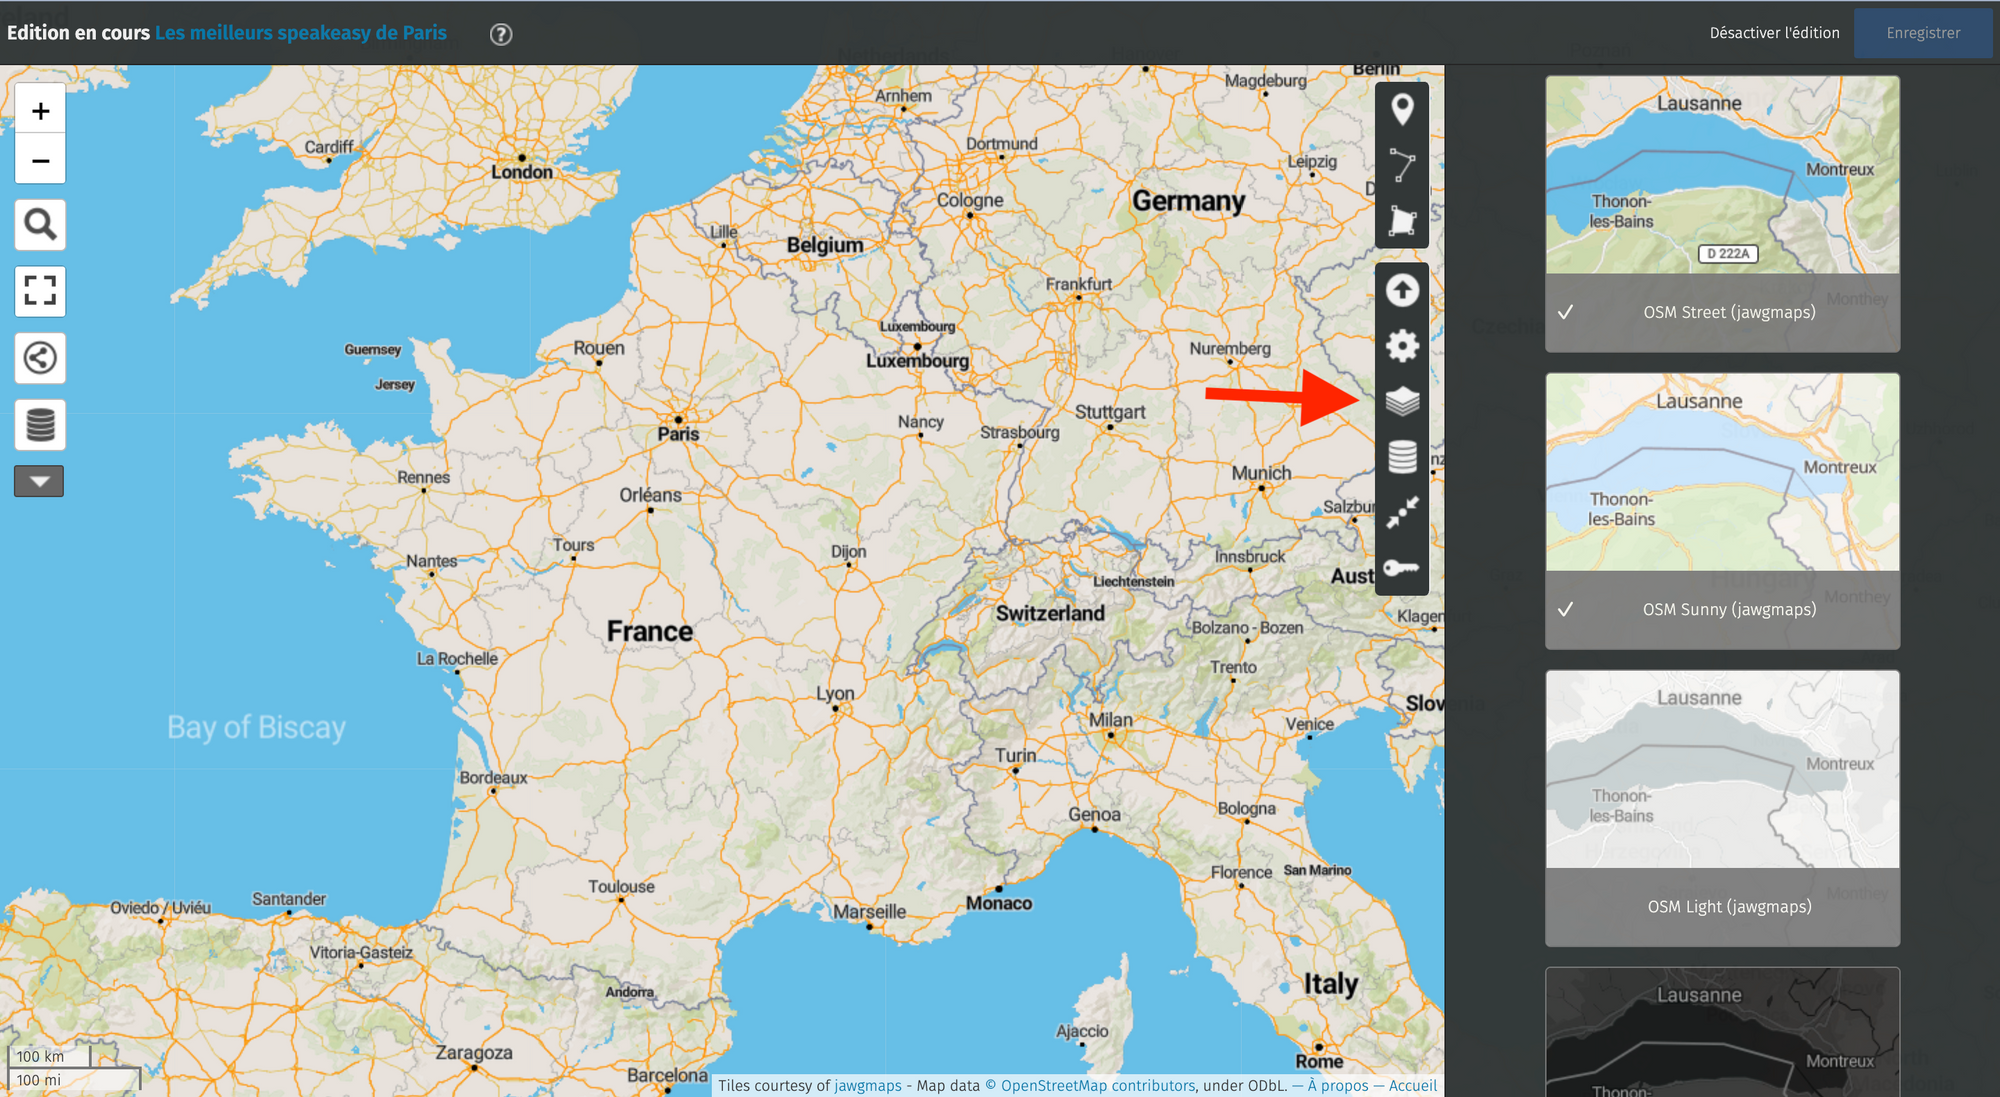The height and width of the screenshot is (1097, 2000).
Task: Click the Milan city label
Action: pos(1111,720)
